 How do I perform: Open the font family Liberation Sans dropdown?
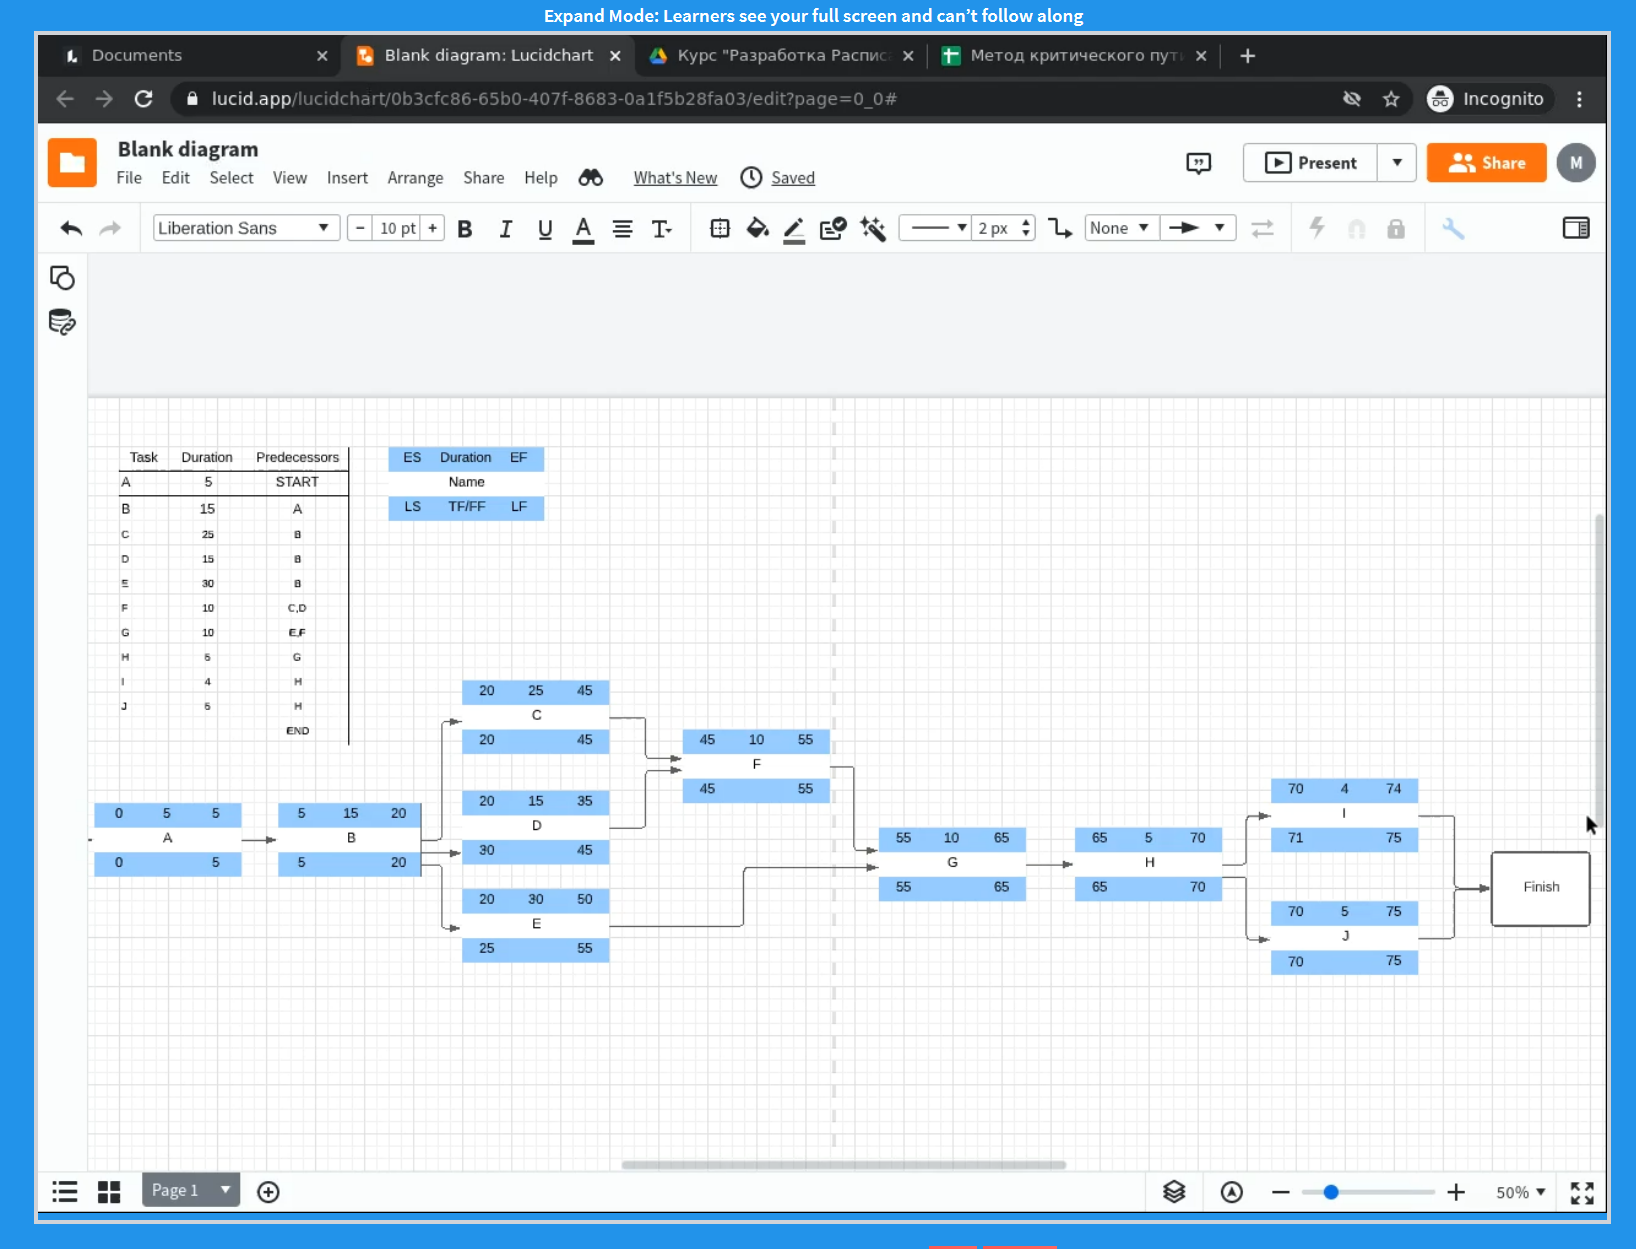[246, 228]
